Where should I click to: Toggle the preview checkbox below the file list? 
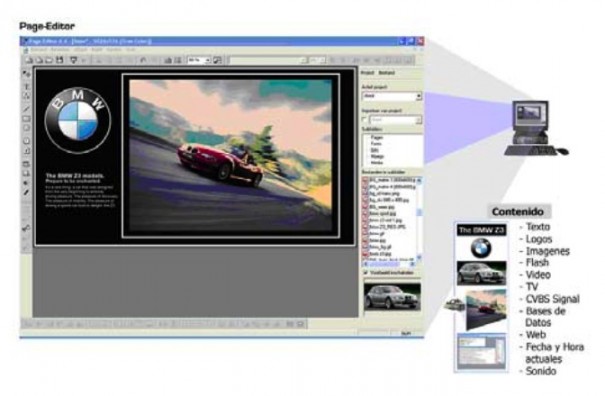pos(365,272)
